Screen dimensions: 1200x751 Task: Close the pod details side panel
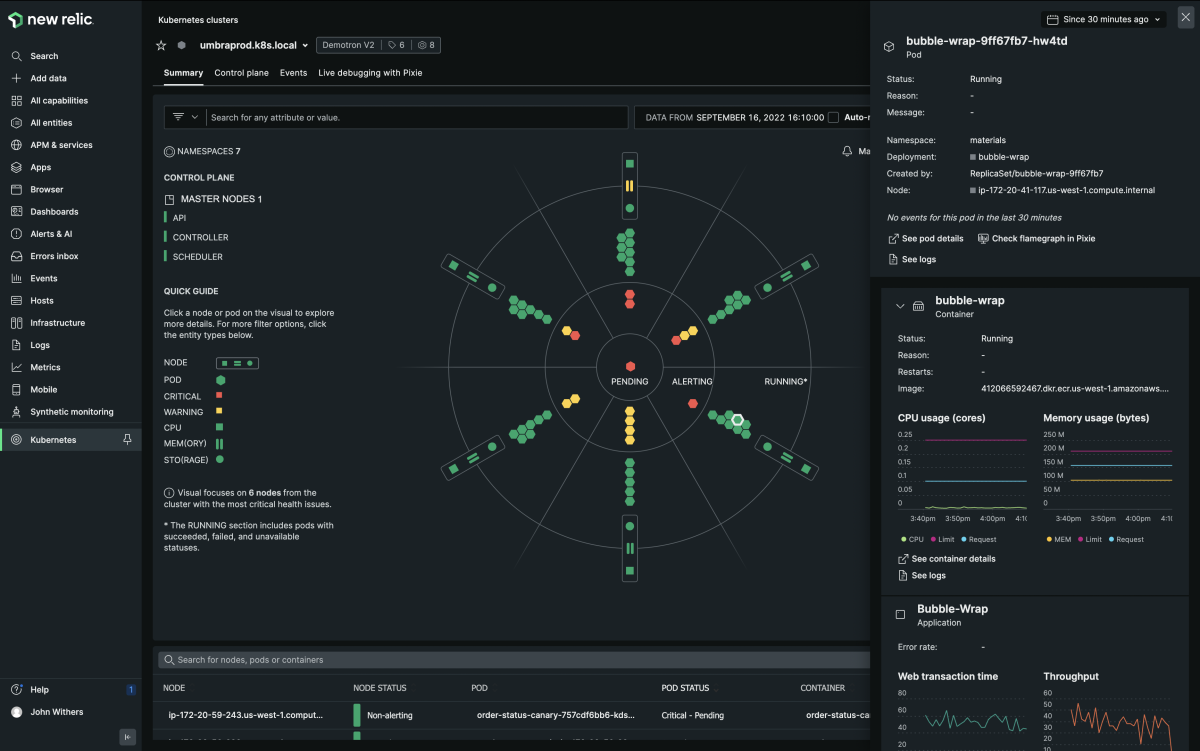point(1185,19)
